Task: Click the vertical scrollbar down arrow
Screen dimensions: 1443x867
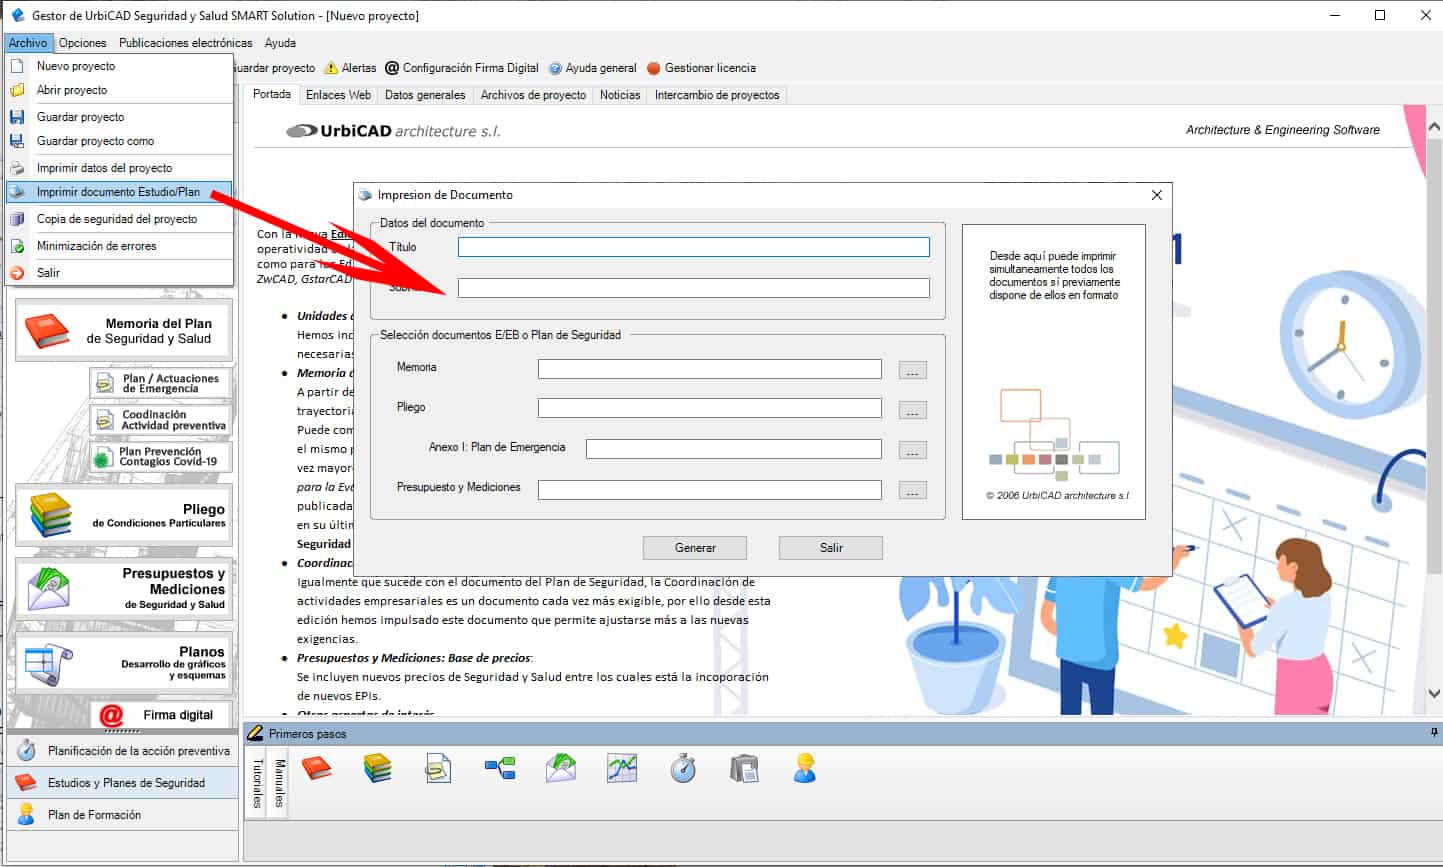Action: [1434, 693]
